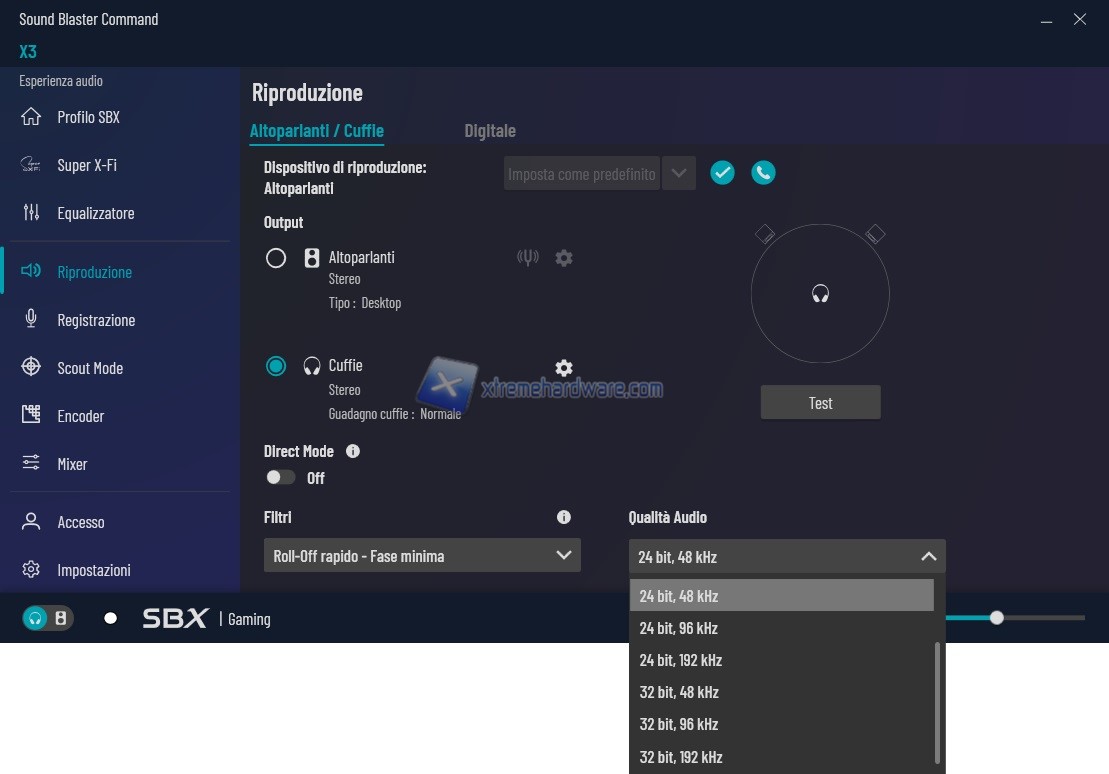Click the volume slider handle
The image size is (1109, 774).
(x=996, y=618)
